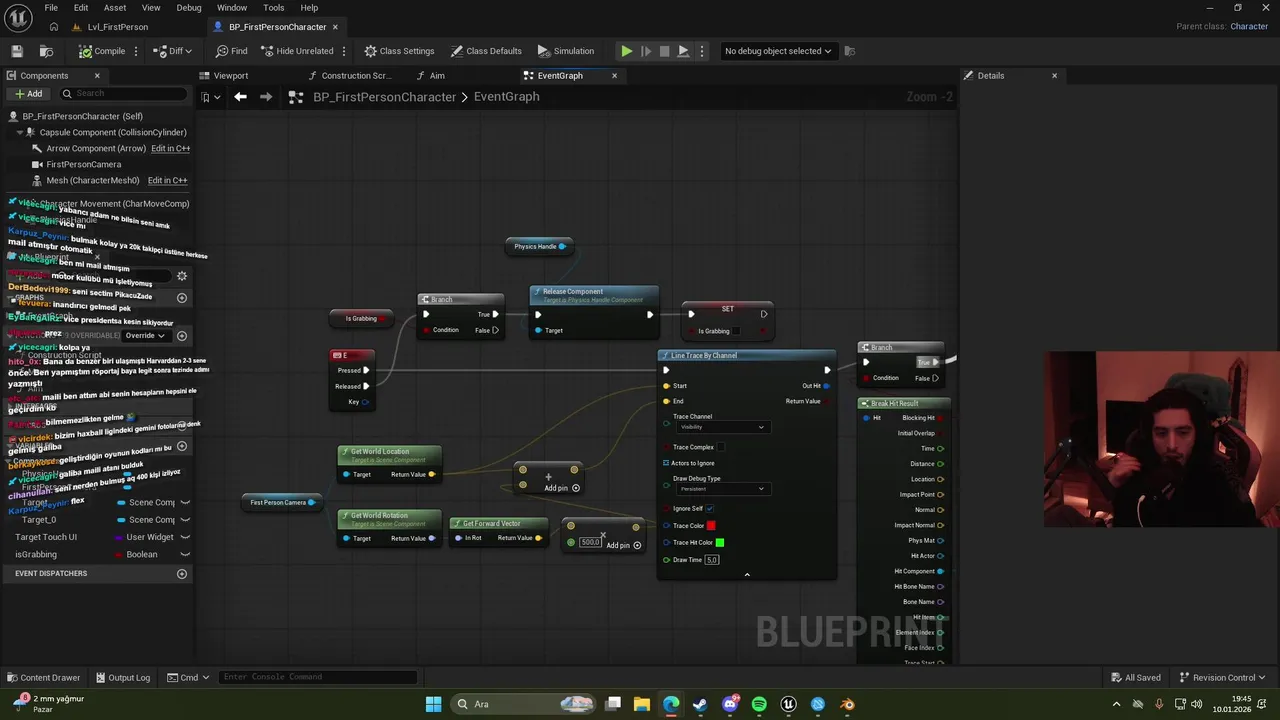Open the Edit menu
1280x720 pixels.
tap(81, 8)
